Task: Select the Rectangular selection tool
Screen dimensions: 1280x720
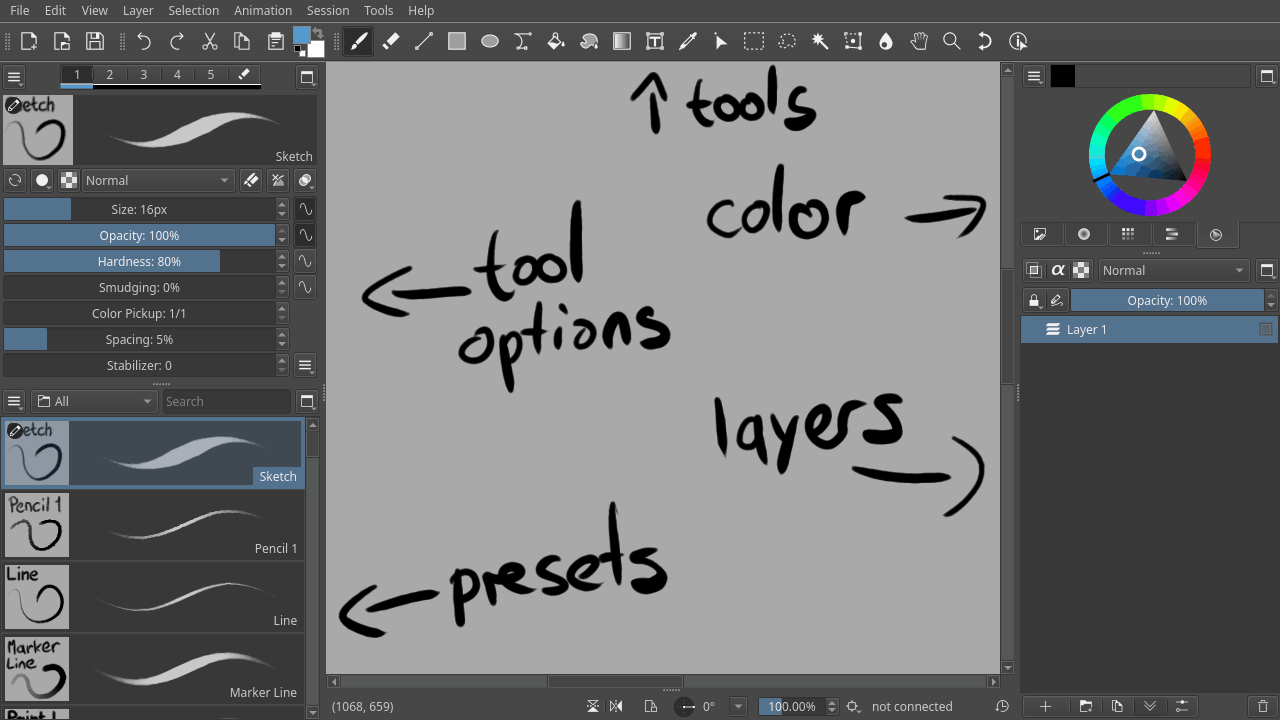Action: point(754,41)
